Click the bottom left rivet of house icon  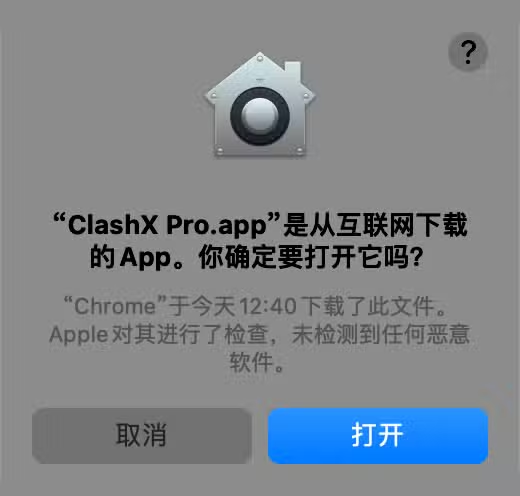(x=220, y=151)
